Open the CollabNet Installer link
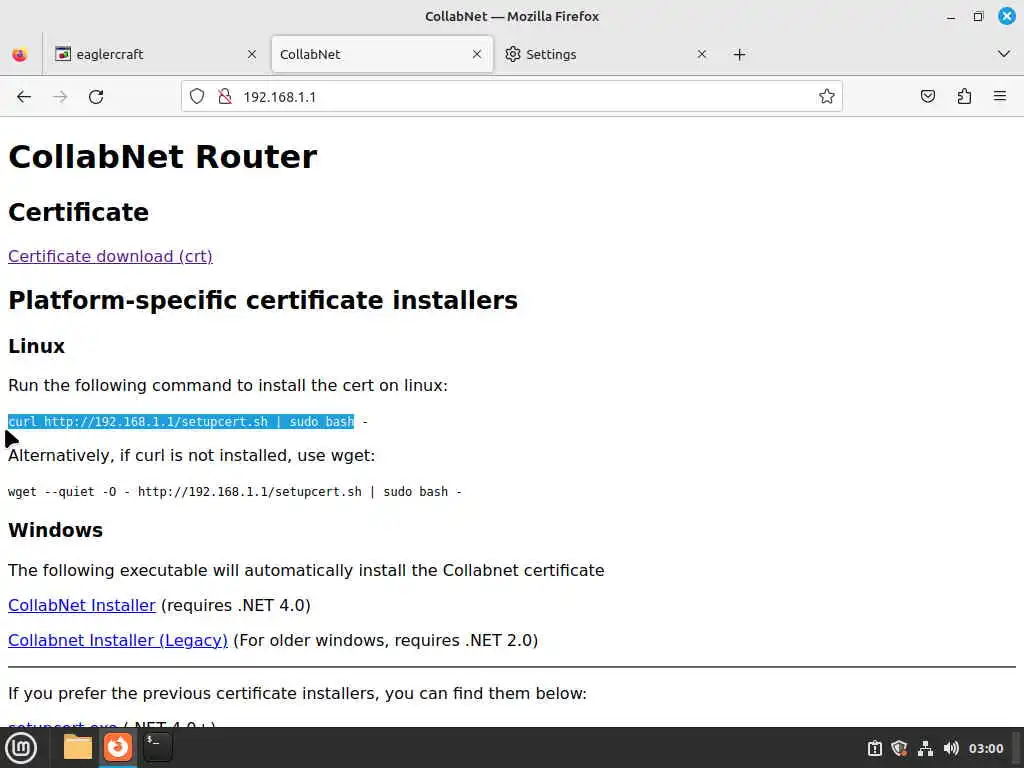The image size is (1024, 768). [82, 605]
